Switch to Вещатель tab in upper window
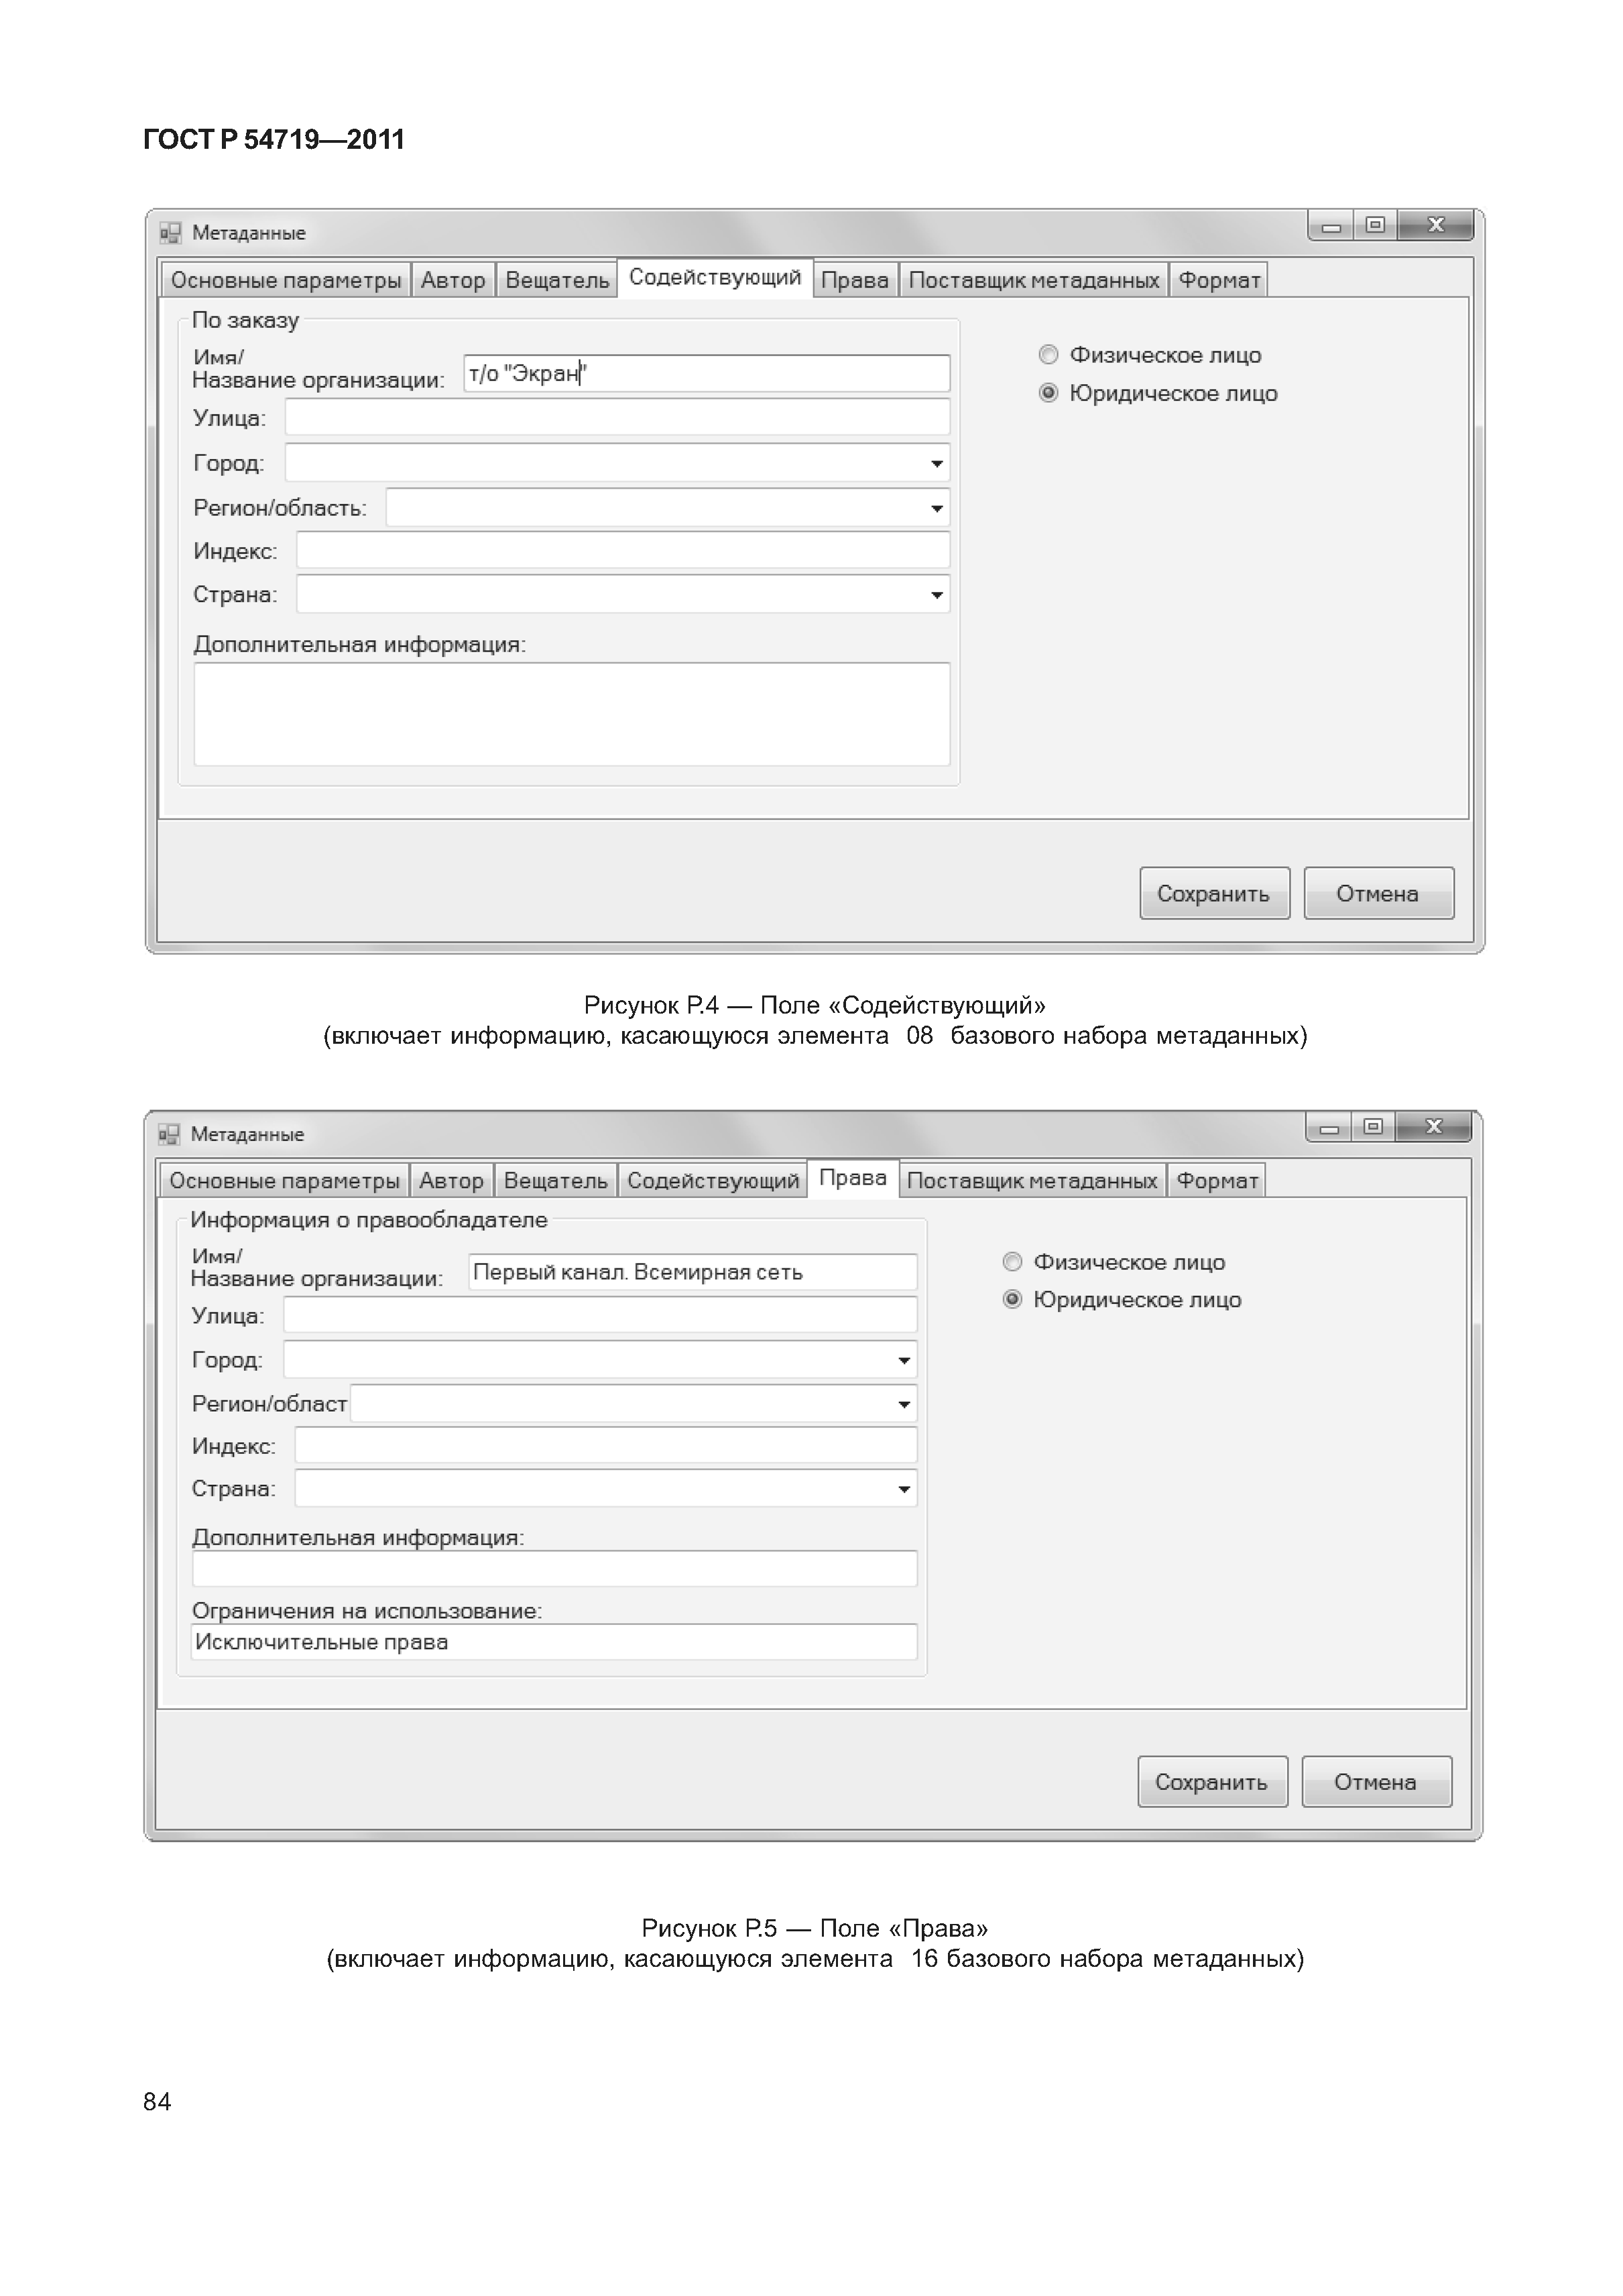Viewport: 1623px width, 2296px height. tap(557, 281)
